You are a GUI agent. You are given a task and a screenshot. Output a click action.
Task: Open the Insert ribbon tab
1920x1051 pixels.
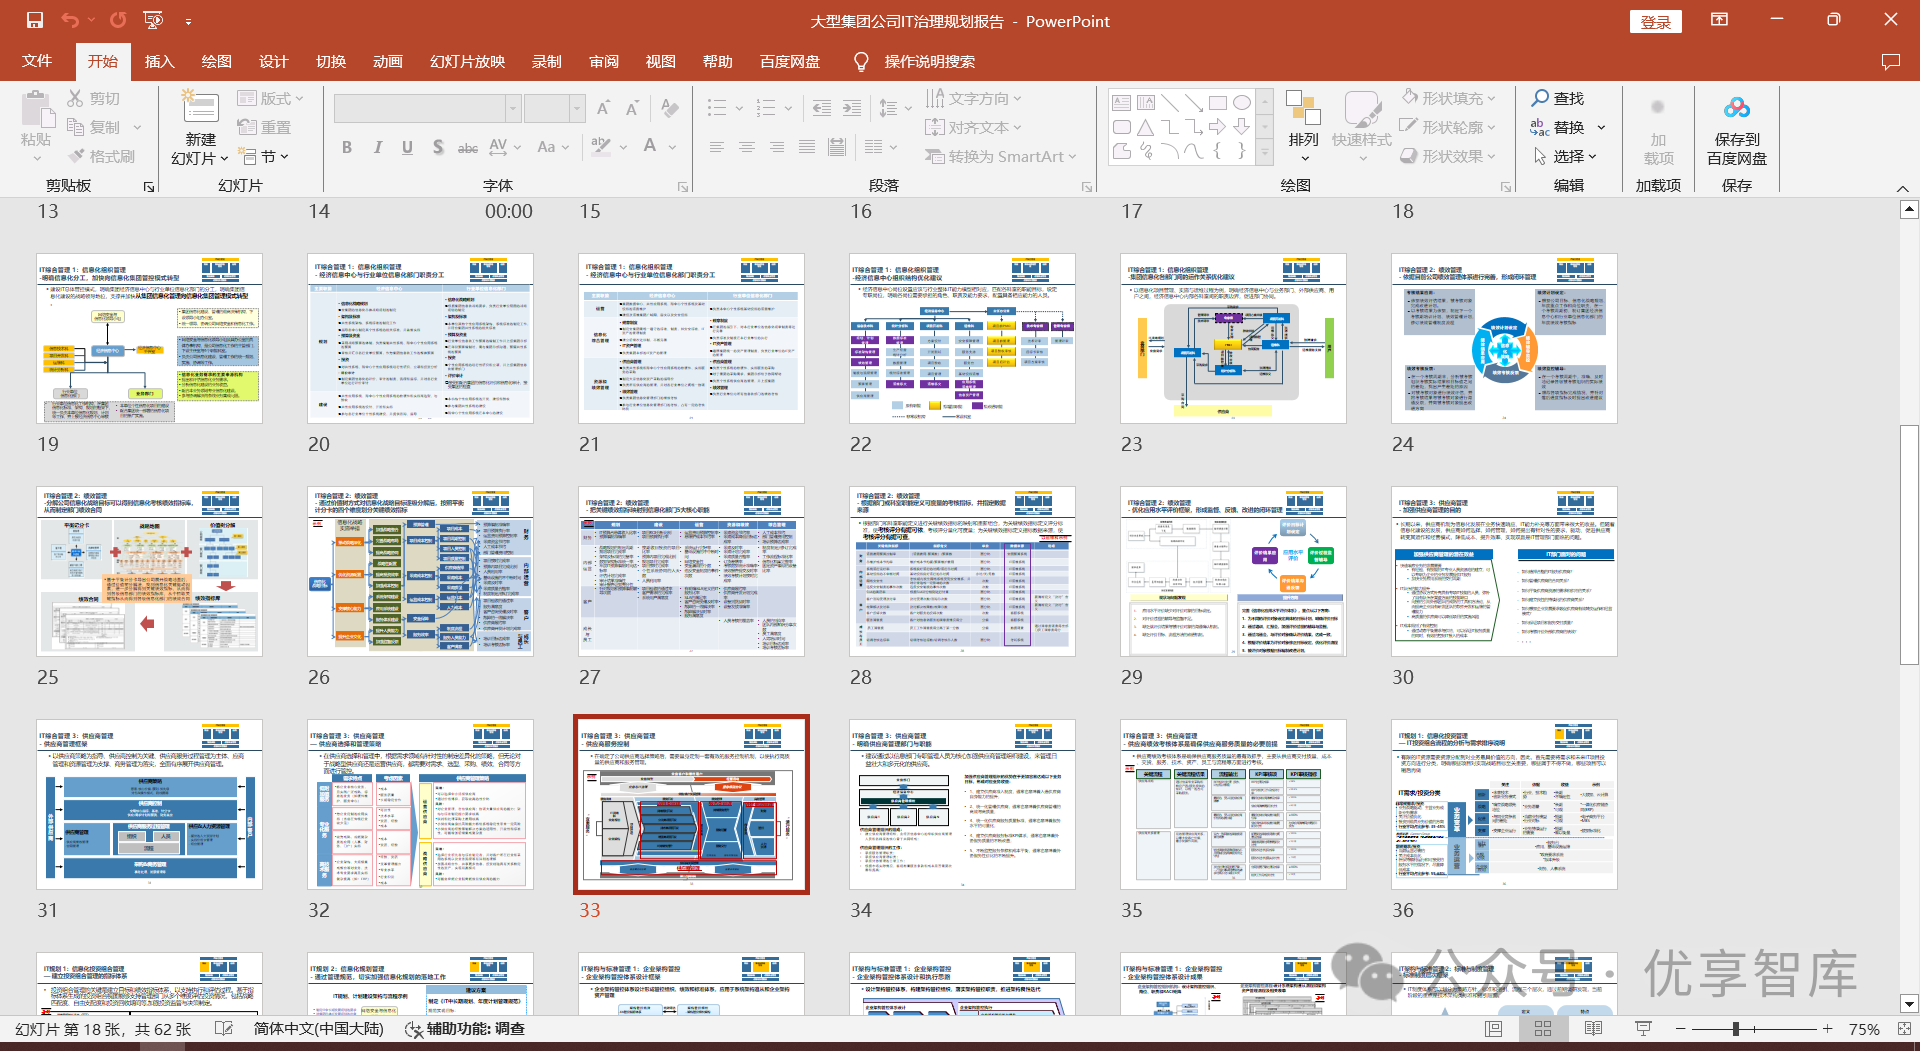coord(159,62)
